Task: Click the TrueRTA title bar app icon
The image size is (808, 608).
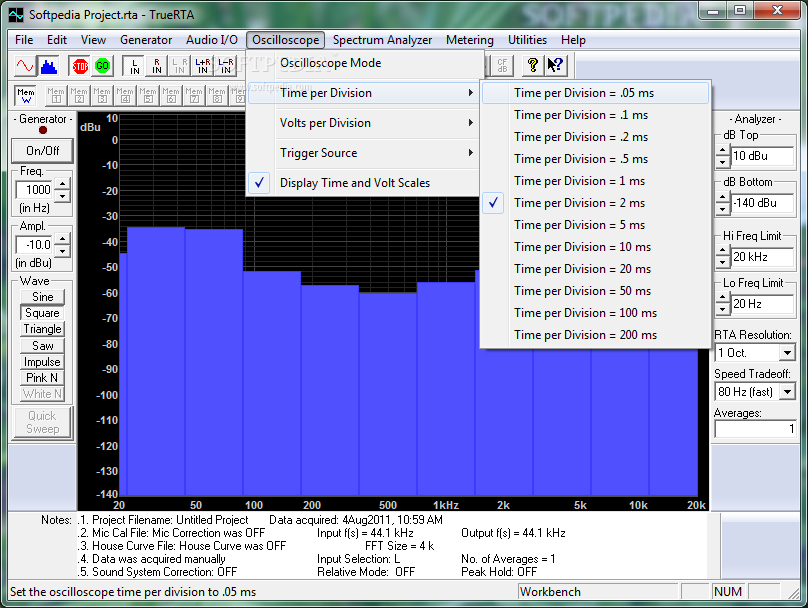Action: click(x=16, y=14)
